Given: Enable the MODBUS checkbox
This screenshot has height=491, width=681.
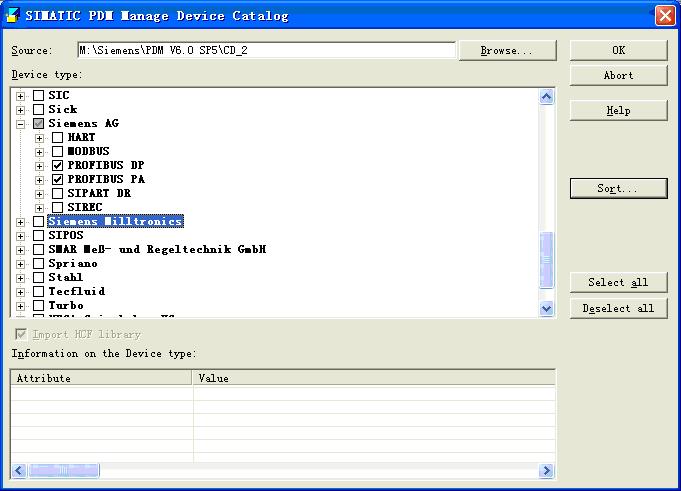Looking at the screenshot, I should click(x=57, y=151).
